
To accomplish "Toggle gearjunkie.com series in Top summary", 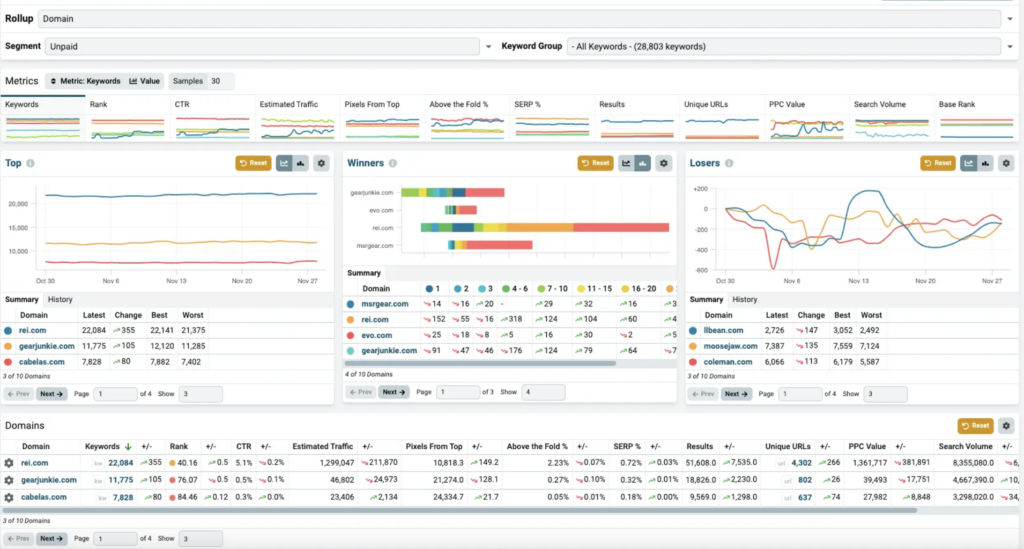I will point(8,346).
